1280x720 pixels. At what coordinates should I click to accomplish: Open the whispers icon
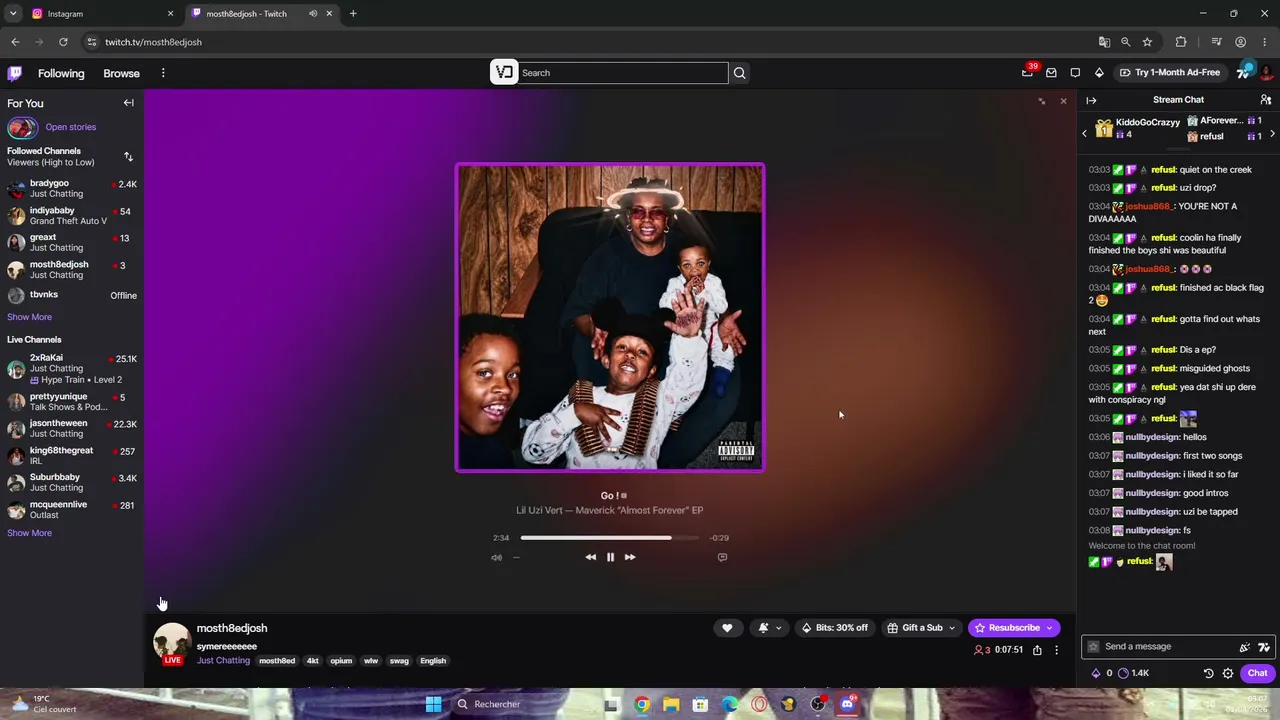(x=1075, y=73)
